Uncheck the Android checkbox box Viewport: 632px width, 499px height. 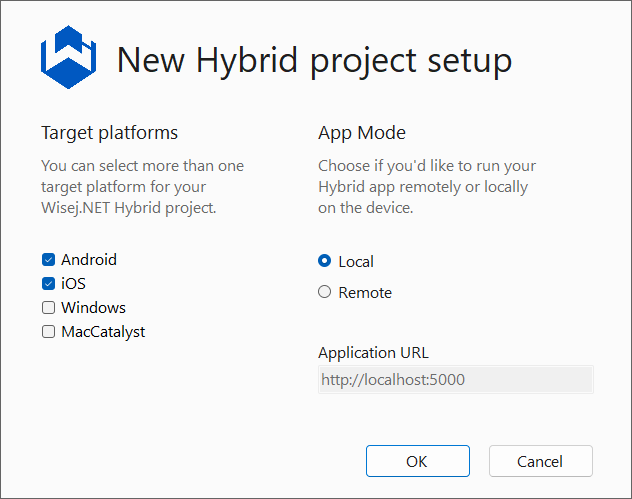[48, 260]
